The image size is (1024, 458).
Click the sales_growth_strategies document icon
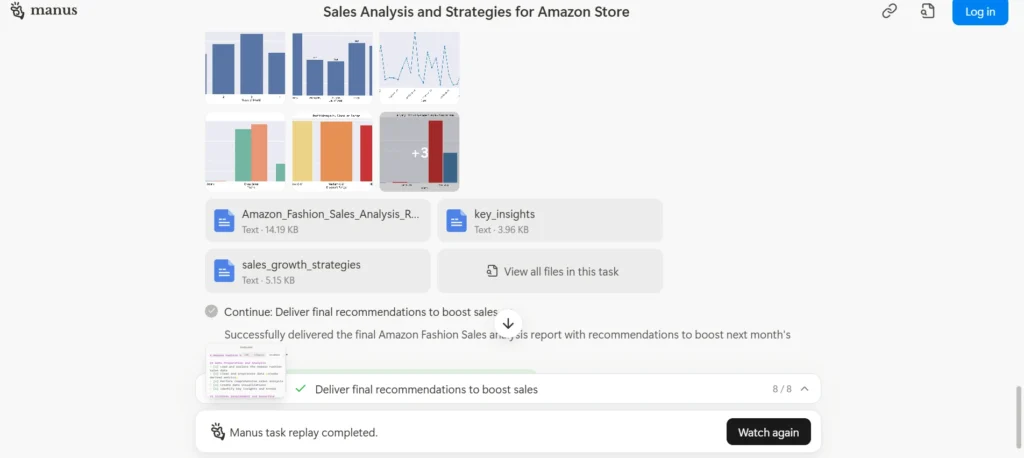(x=224, y=270)
